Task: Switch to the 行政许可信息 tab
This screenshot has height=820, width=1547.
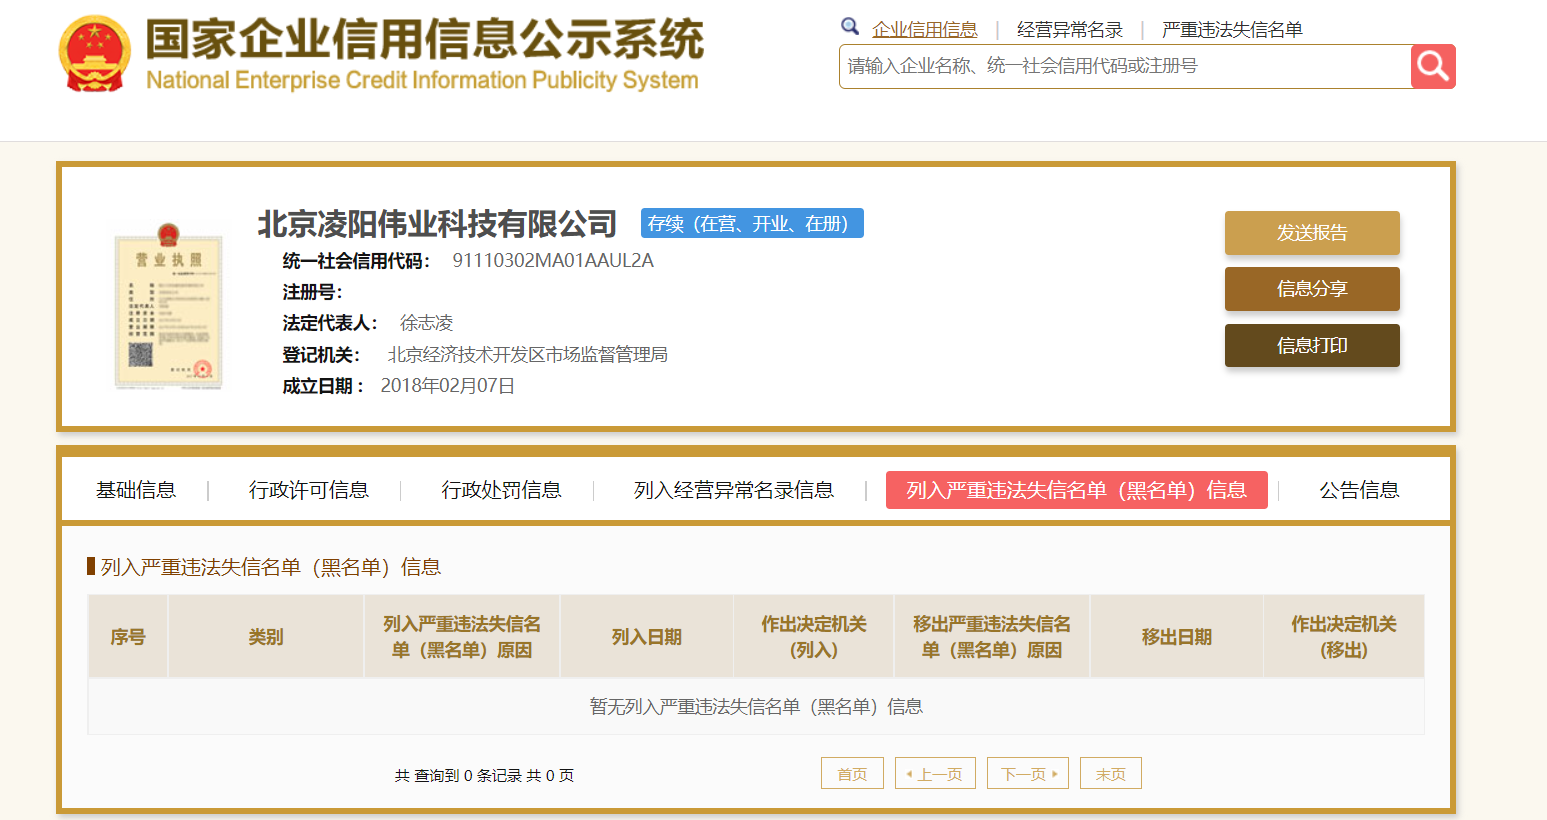Action: [309, 490]
